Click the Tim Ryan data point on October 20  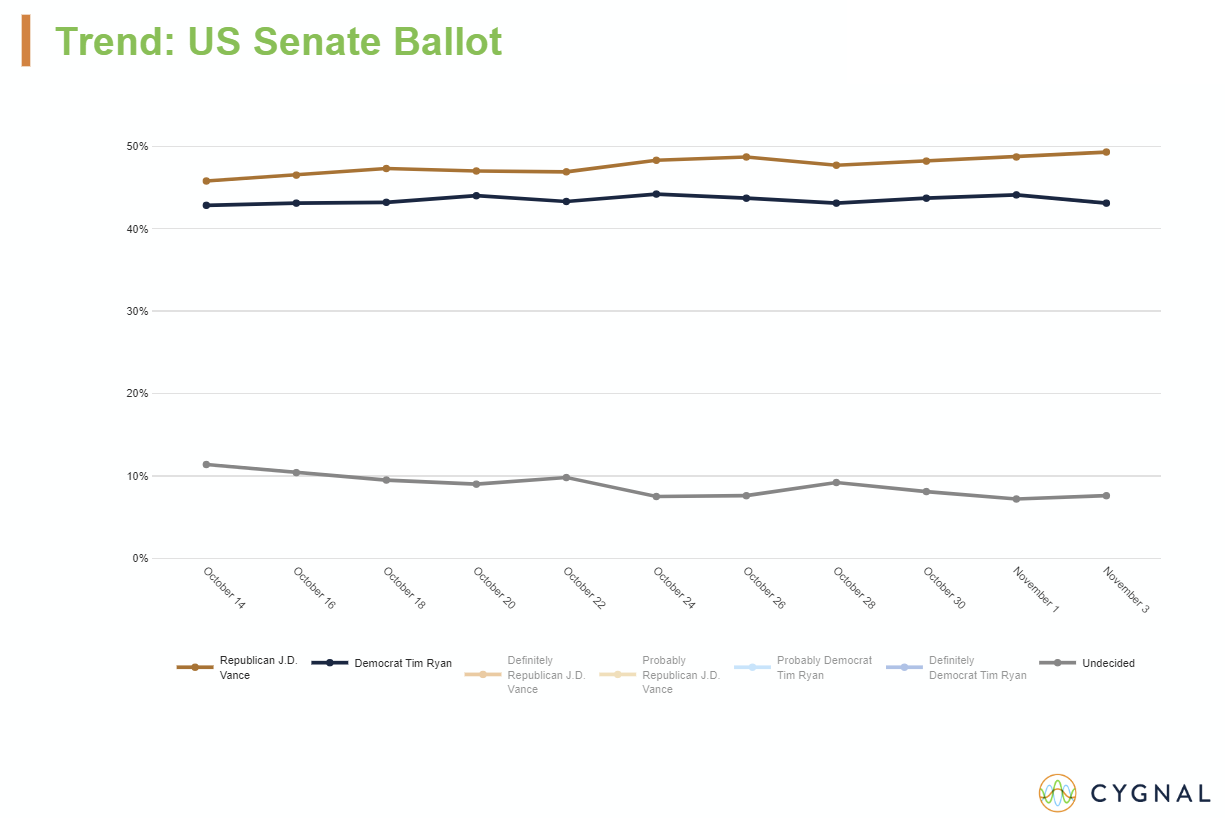[476, 195]
